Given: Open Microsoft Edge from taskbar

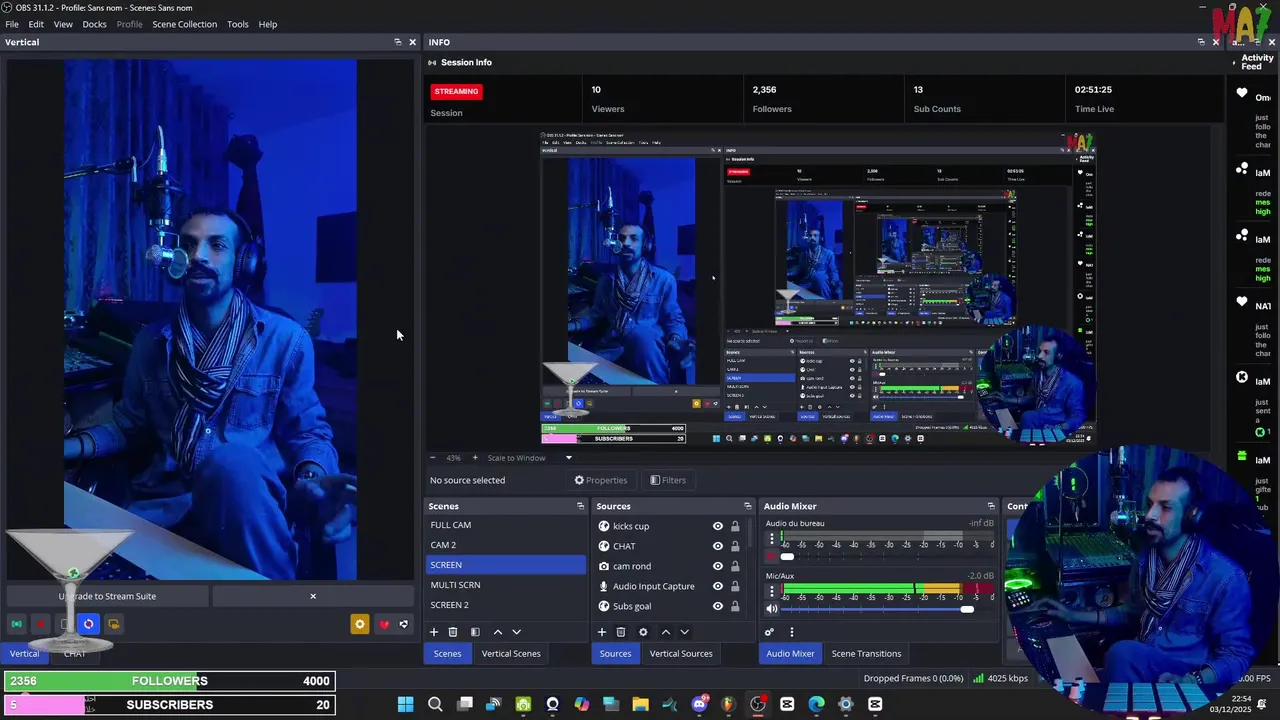Looking at the screenshot, I should (x=816, y=704).
